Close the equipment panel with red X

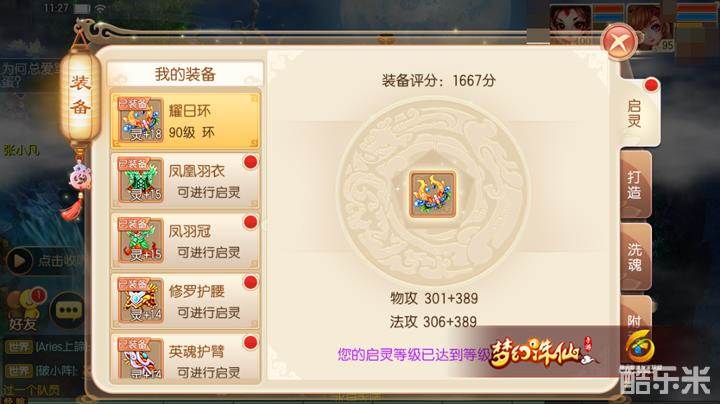(619, 43)
